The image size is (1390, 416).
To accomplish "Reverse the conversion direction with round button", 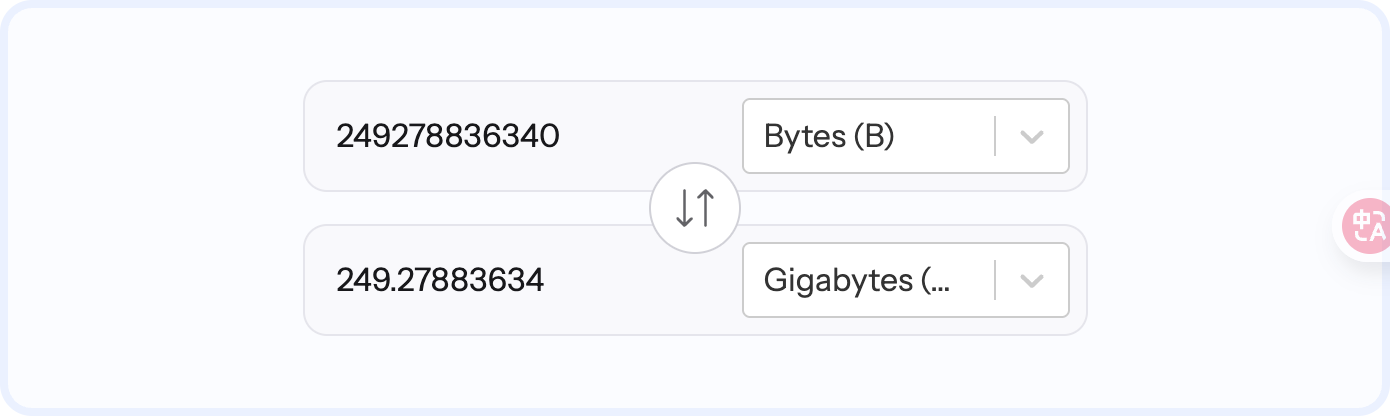I will [695, 208].
